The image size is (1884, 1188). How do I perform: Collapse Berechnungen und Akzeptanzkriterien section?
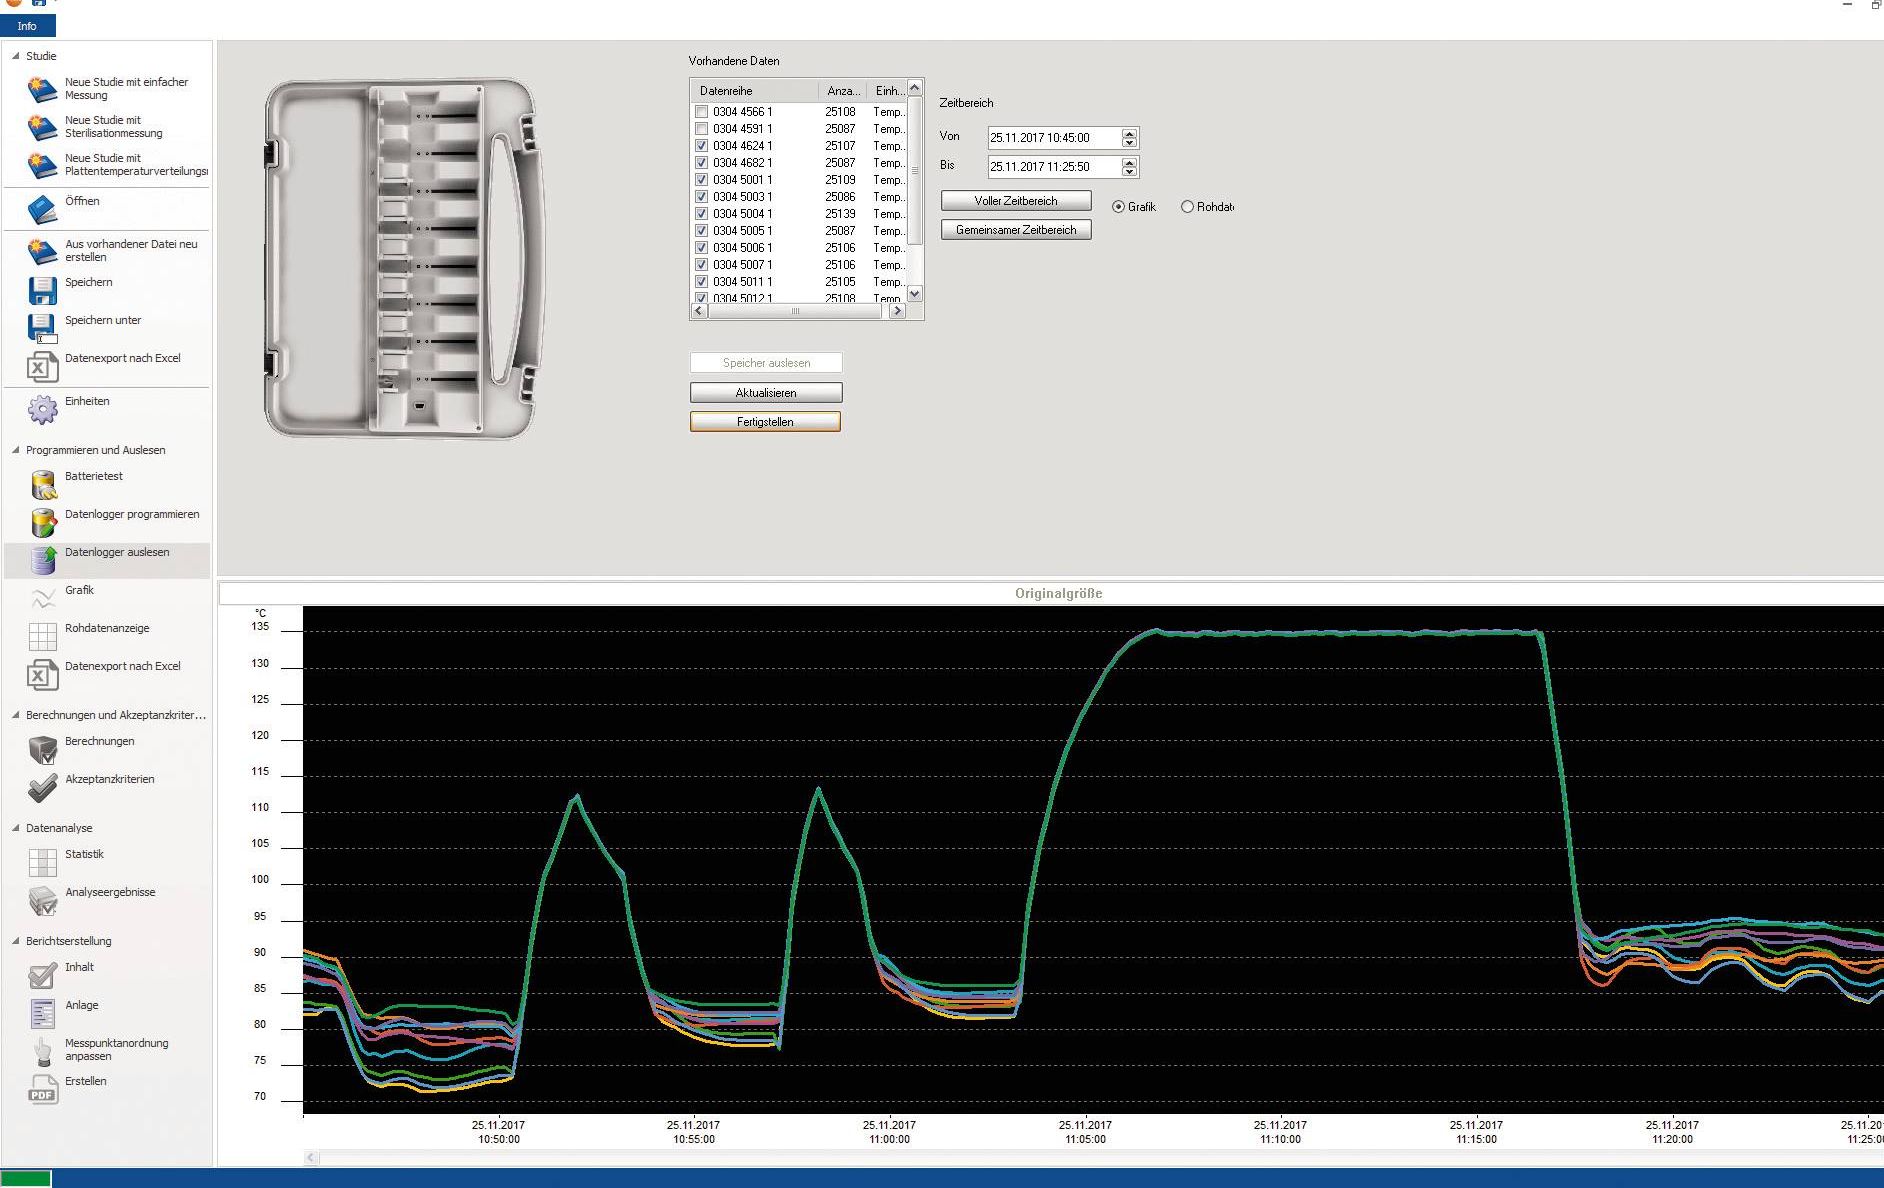tap(15, 715)
